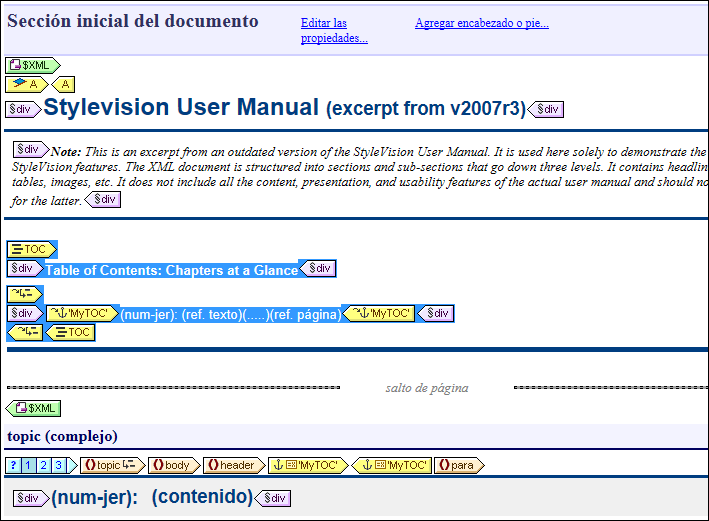Click Agregar encabezado o pie link
The image size is (709, 521).
(x=481, y=23)
